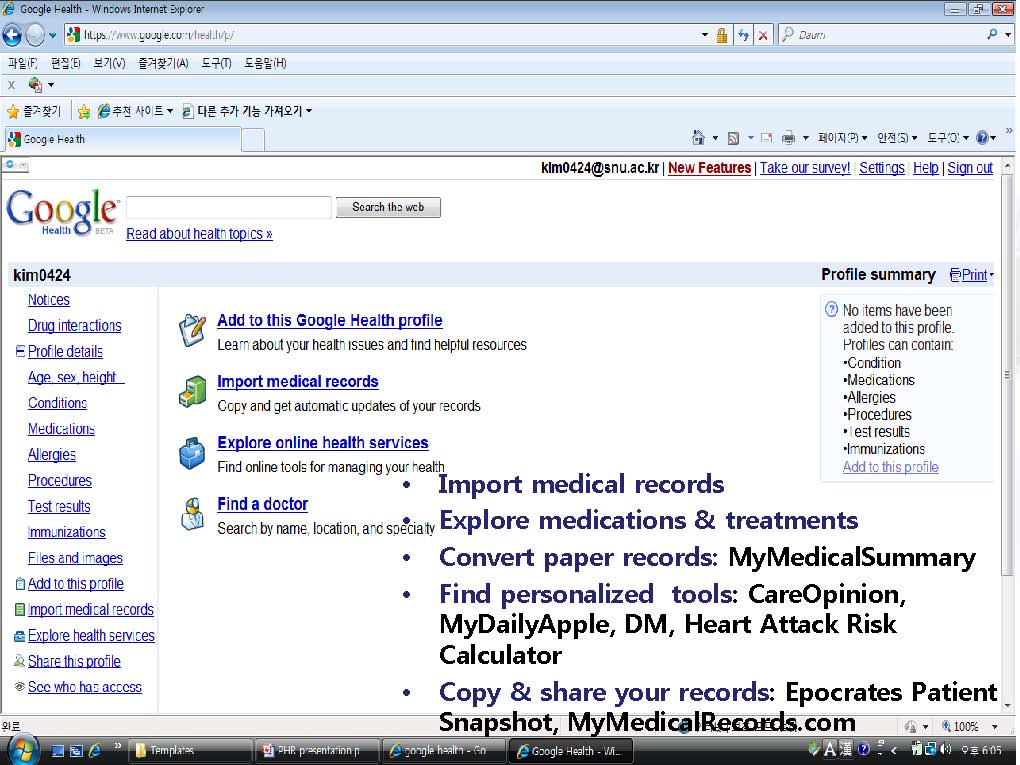Click the search magnifier icon in toolbar

[992, 34]
